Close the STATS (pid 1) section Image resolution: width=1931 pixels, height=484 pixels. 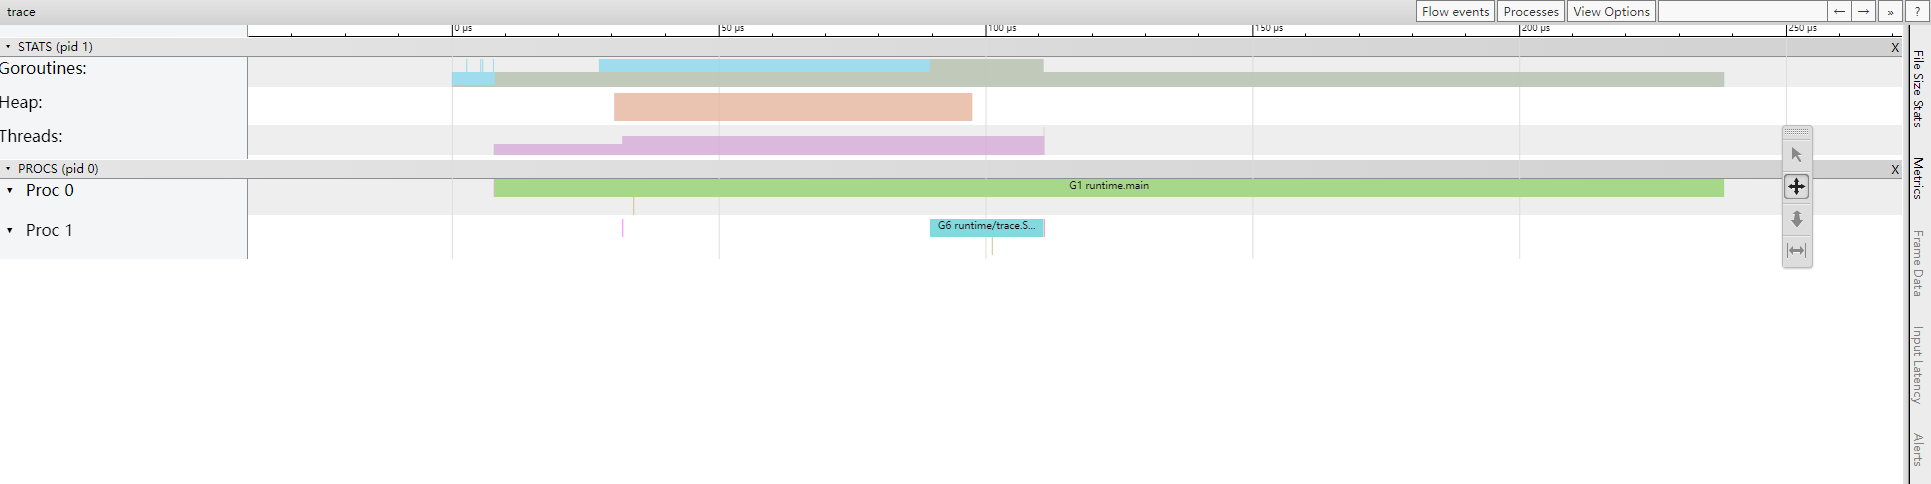click(1894, 47)
